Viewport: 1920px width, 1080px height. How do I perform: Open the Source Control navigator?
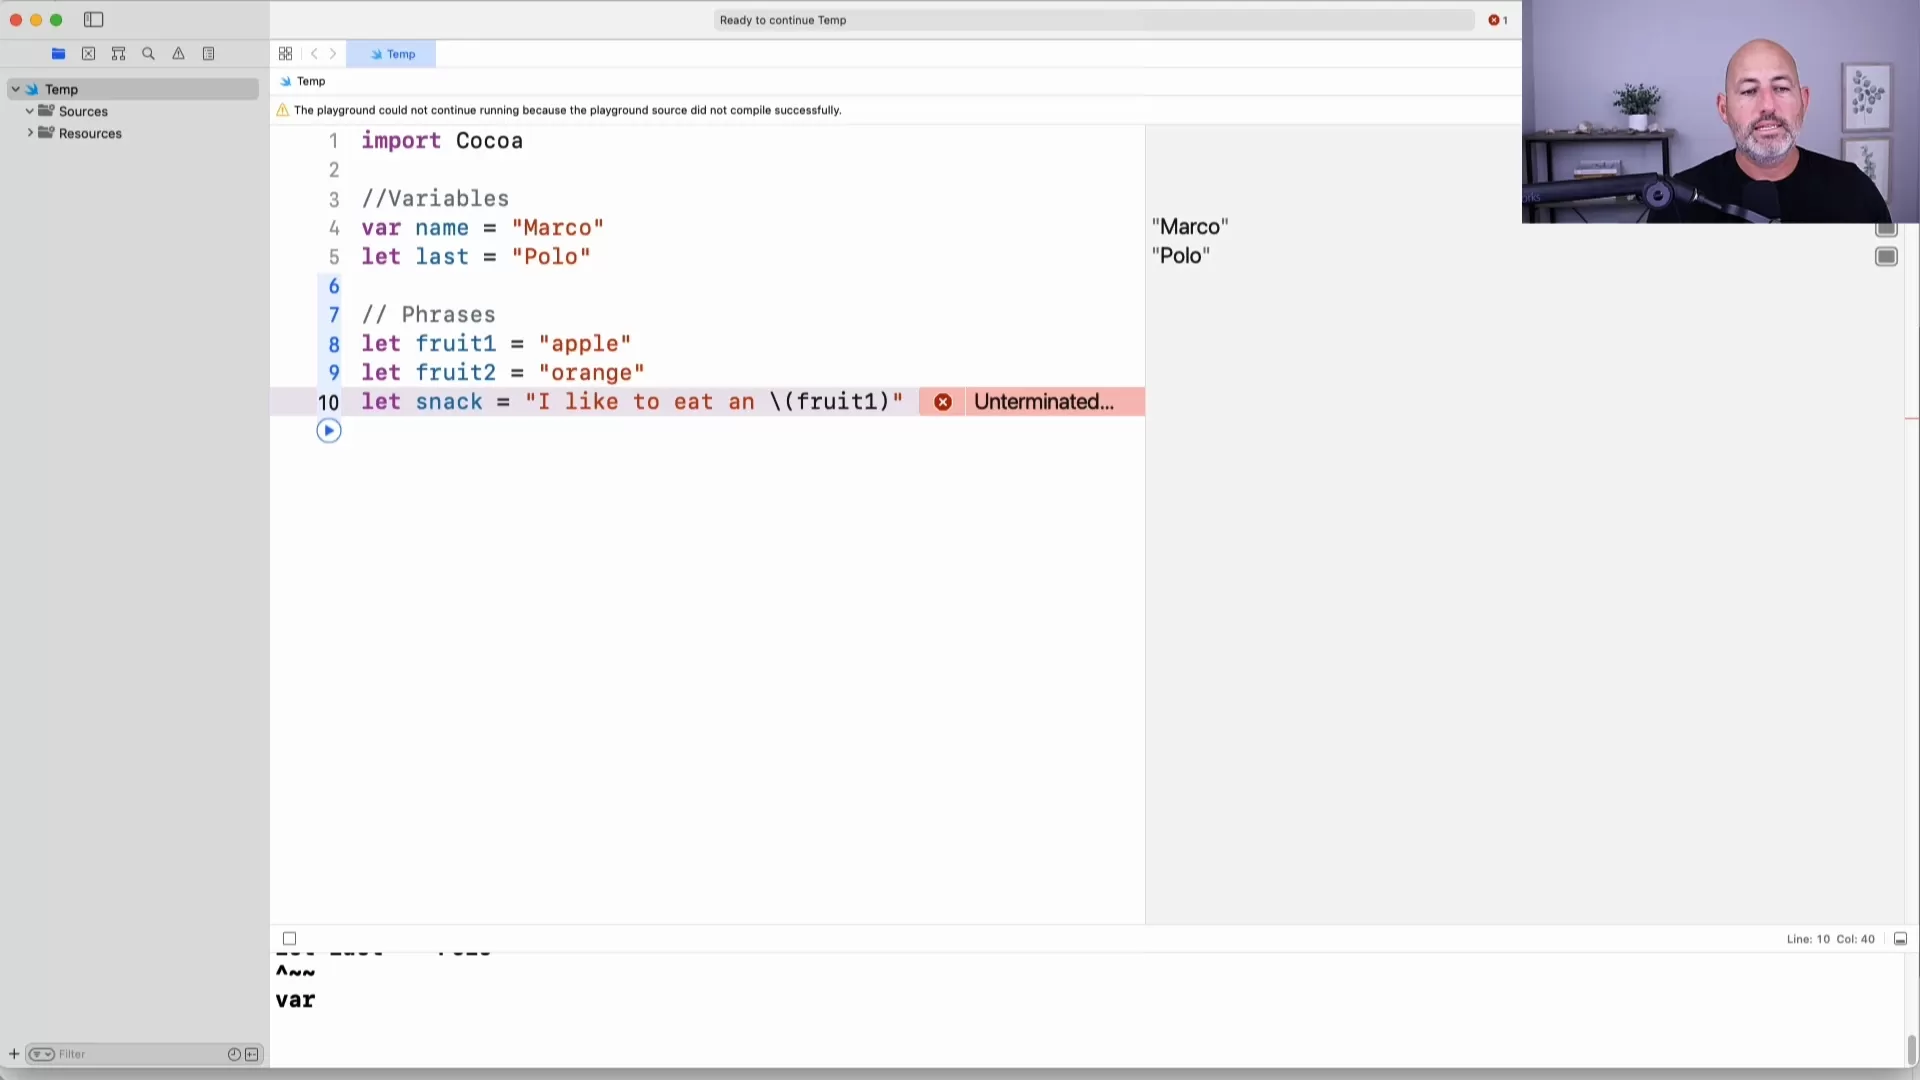(88, 54)
